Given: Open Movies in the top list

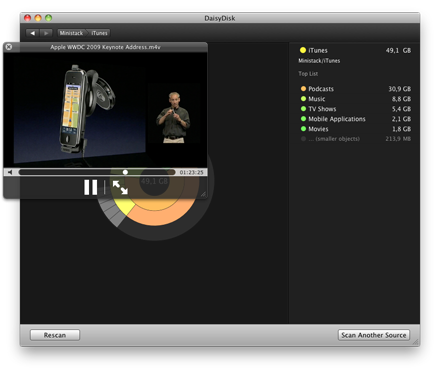Looking at the screenshot, I should point(355,129).
